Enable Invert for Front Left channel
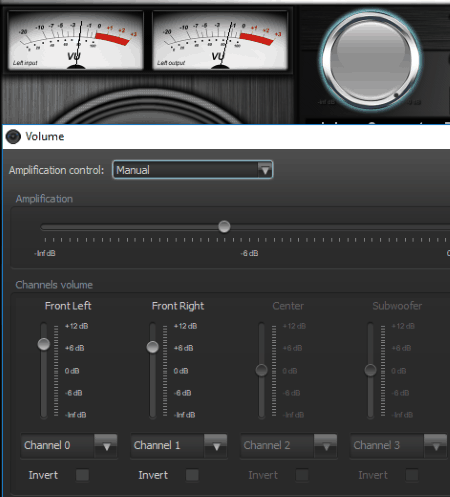450x497 pixels. coord(82,475)
